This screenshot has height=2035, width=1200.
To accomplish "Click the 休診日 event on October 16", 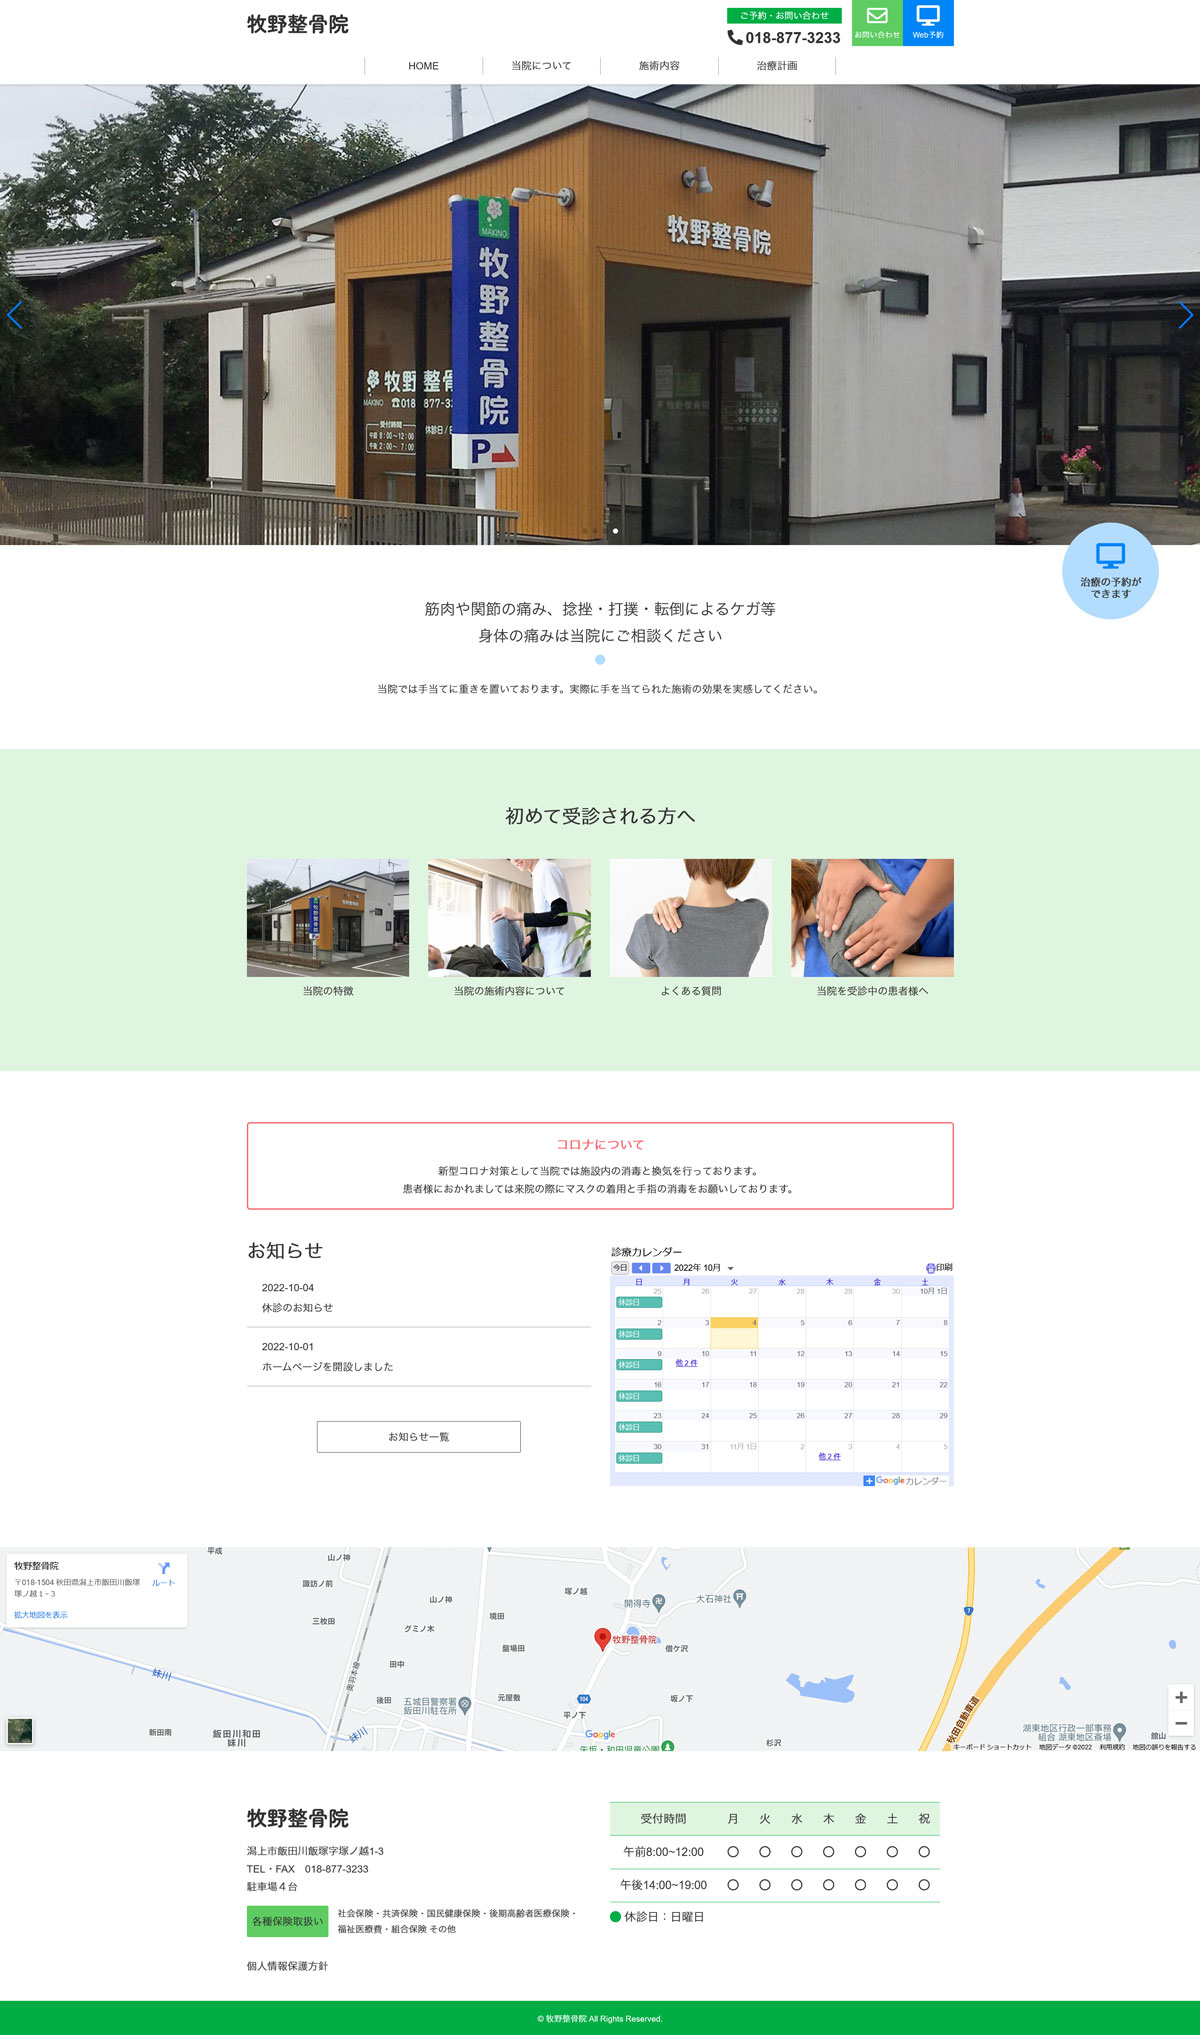I will pos(638,1396).
